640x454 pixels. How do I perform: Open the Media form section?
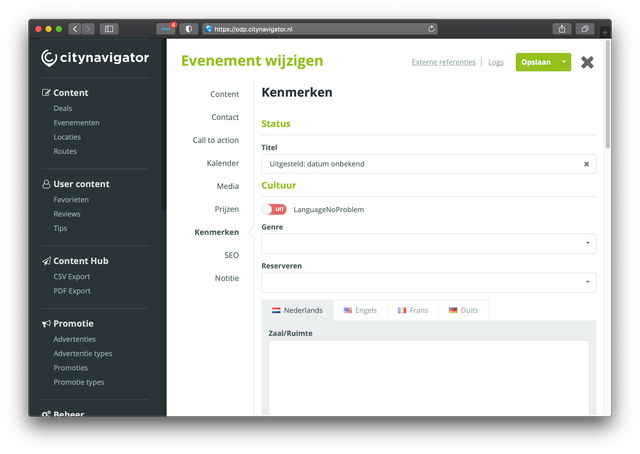[228, 186]
